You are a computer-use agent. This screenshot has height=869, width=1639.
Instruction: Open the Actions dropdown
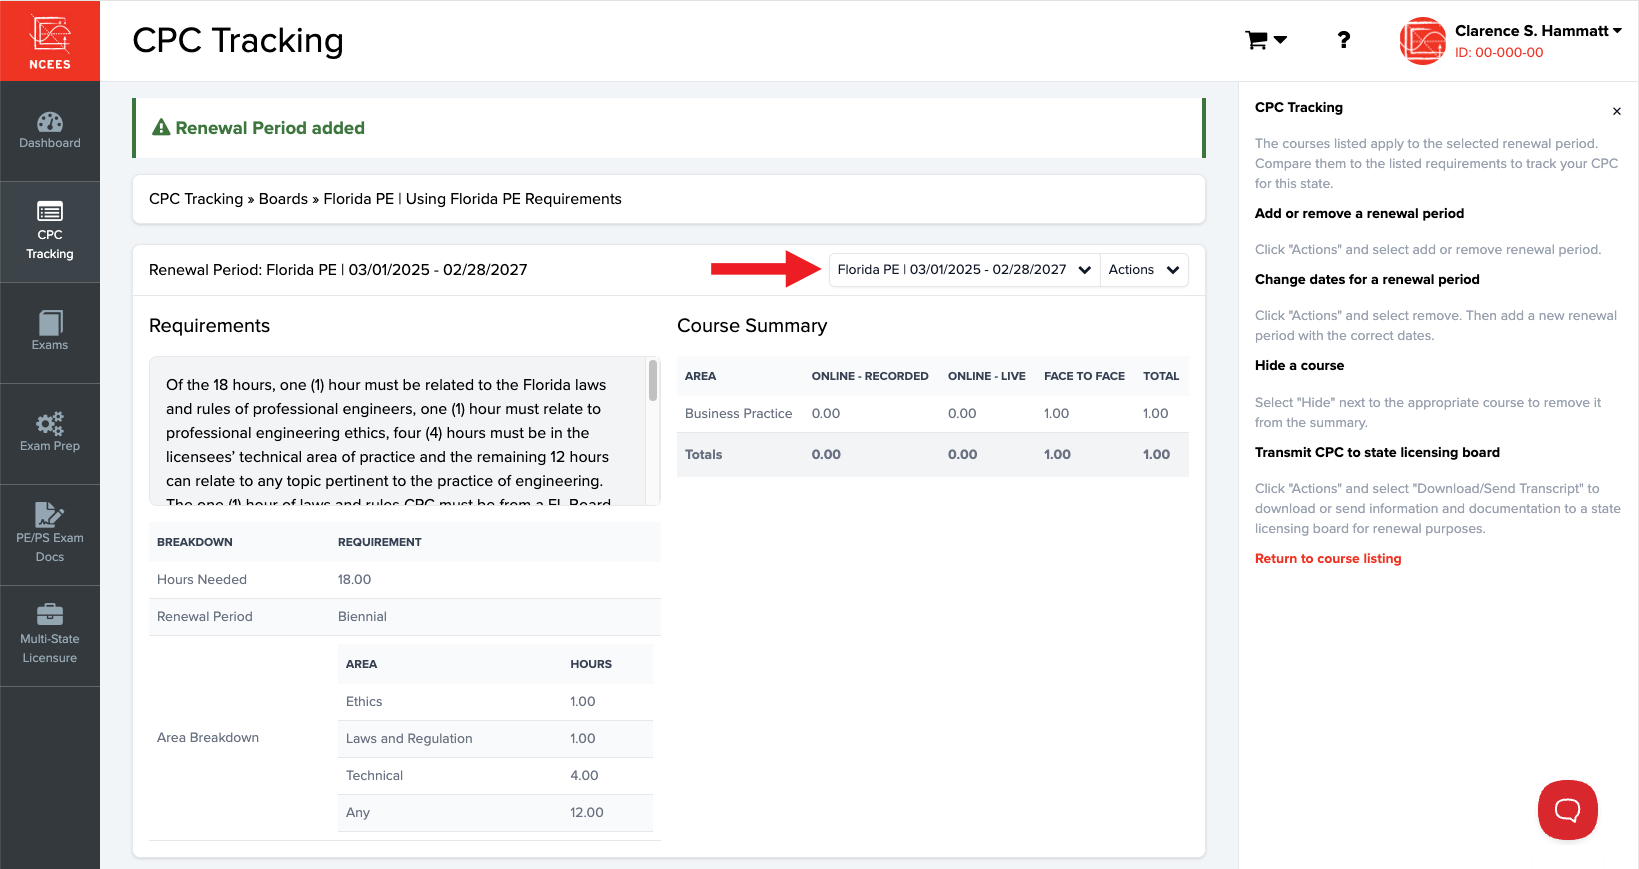click(1144, 270)
